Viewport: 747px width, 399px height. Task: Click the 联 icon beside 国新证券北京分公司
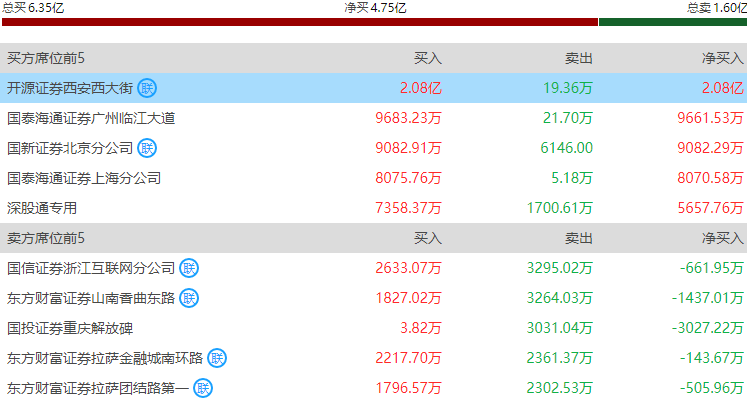(x=147, y=148)
